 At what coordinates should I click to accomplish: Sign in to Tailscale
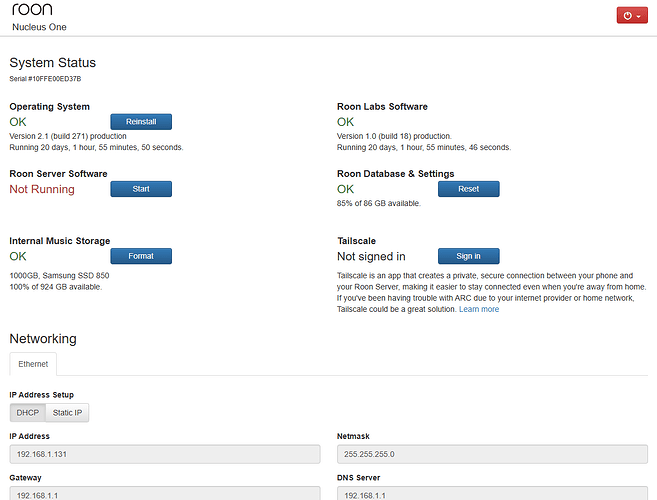coord(468,256)
